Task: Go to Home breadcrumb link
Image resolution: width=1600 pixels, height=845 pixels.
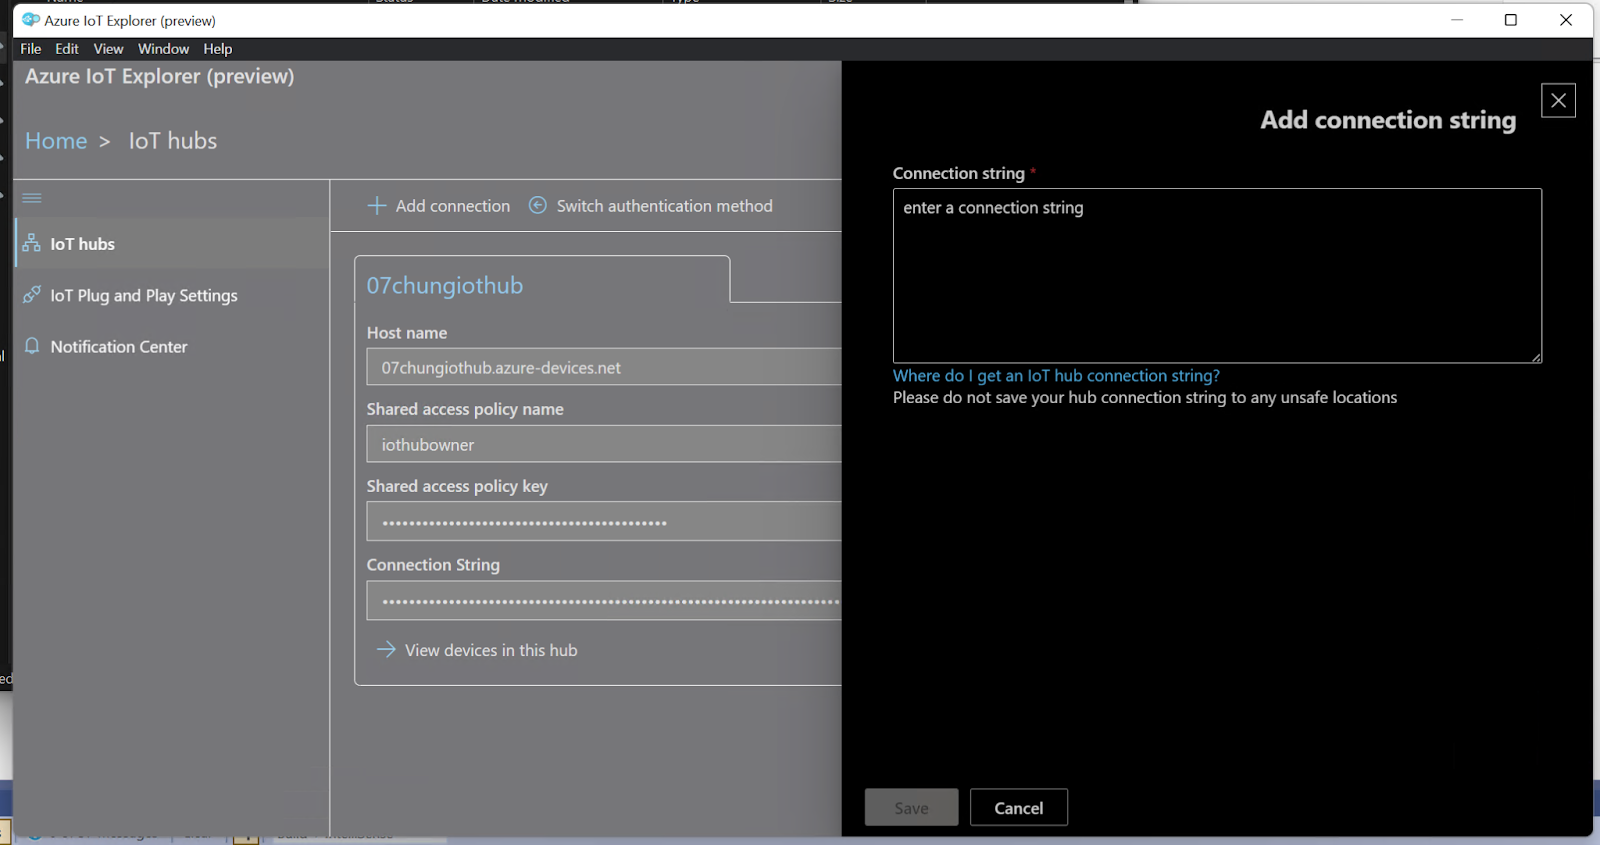Action: point(56,141)
